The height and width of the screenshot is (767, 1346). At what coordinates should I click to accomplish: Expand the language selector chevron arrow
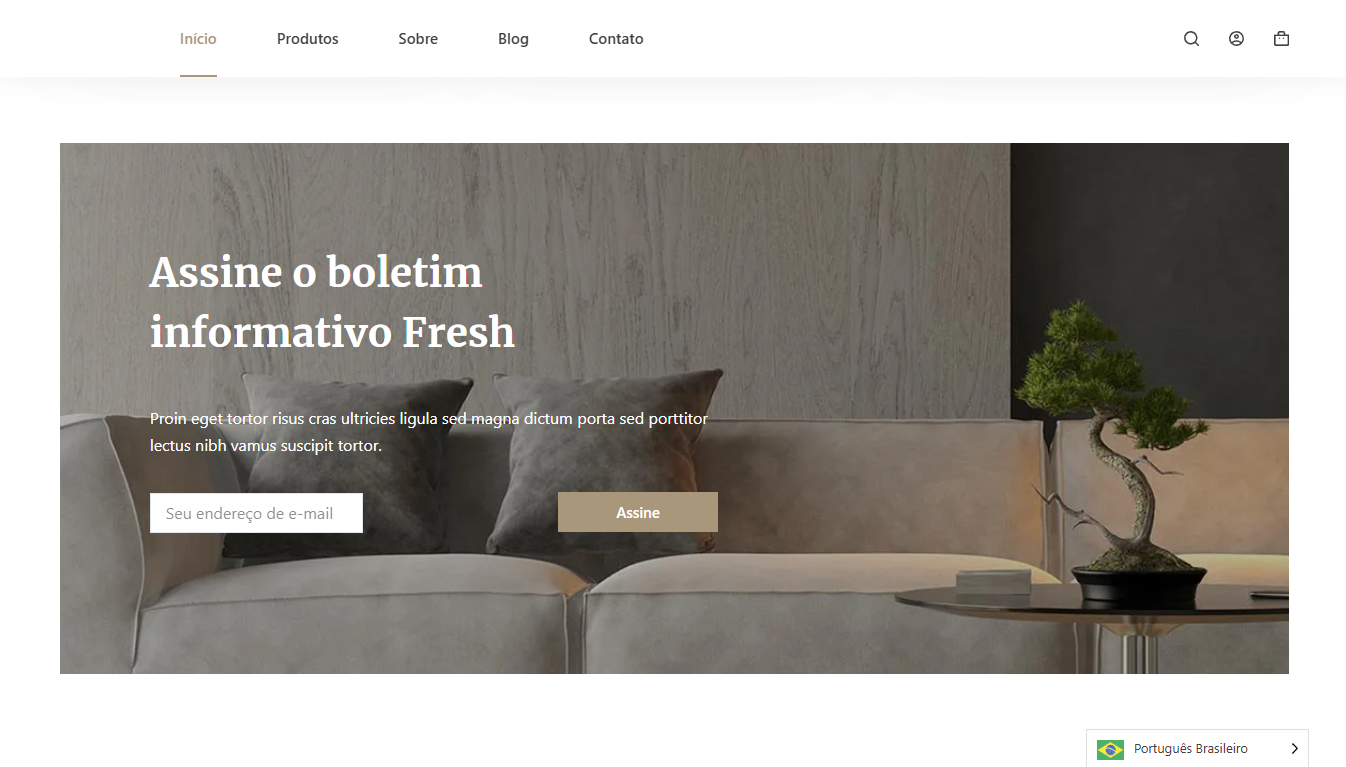click(1294, 749)
